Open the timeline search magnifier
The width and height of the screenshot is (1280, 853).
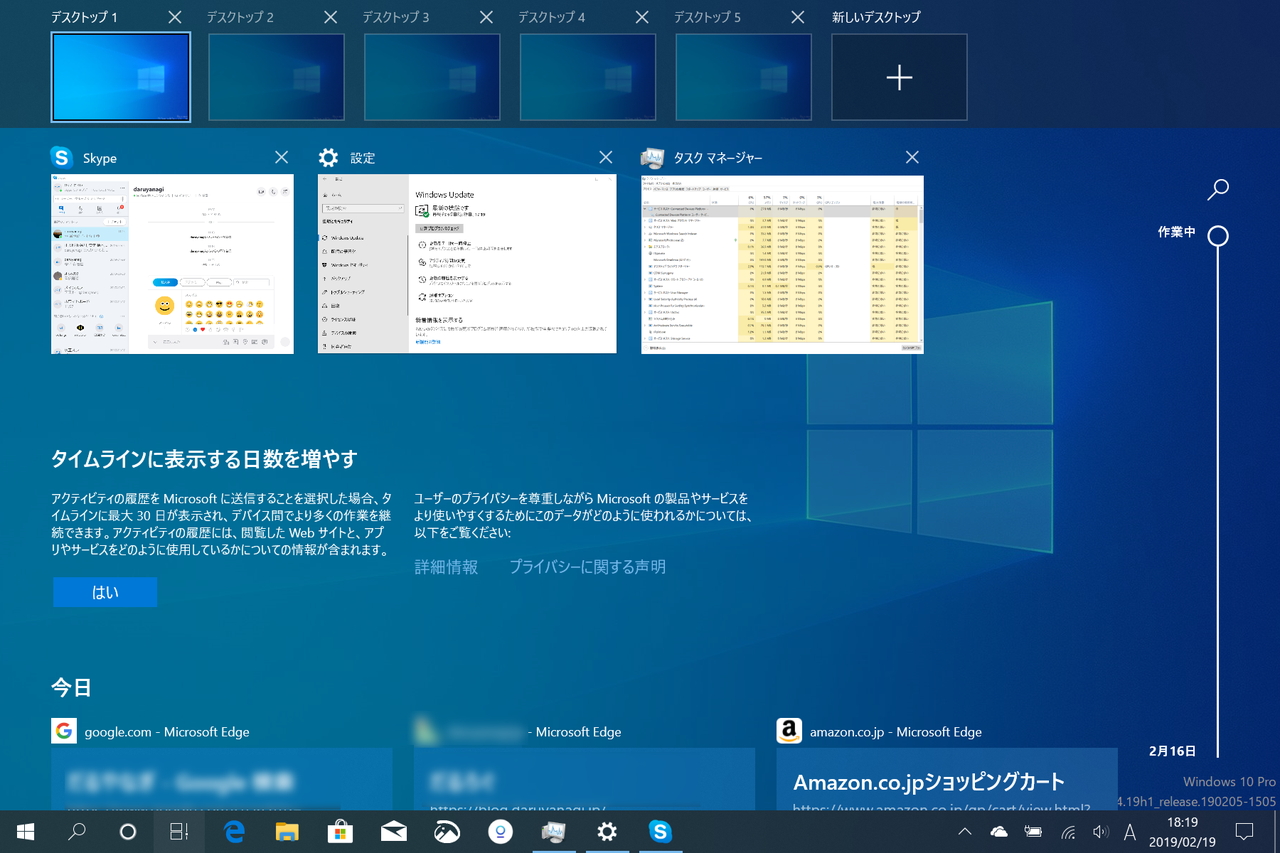(x=1218, y=188)
